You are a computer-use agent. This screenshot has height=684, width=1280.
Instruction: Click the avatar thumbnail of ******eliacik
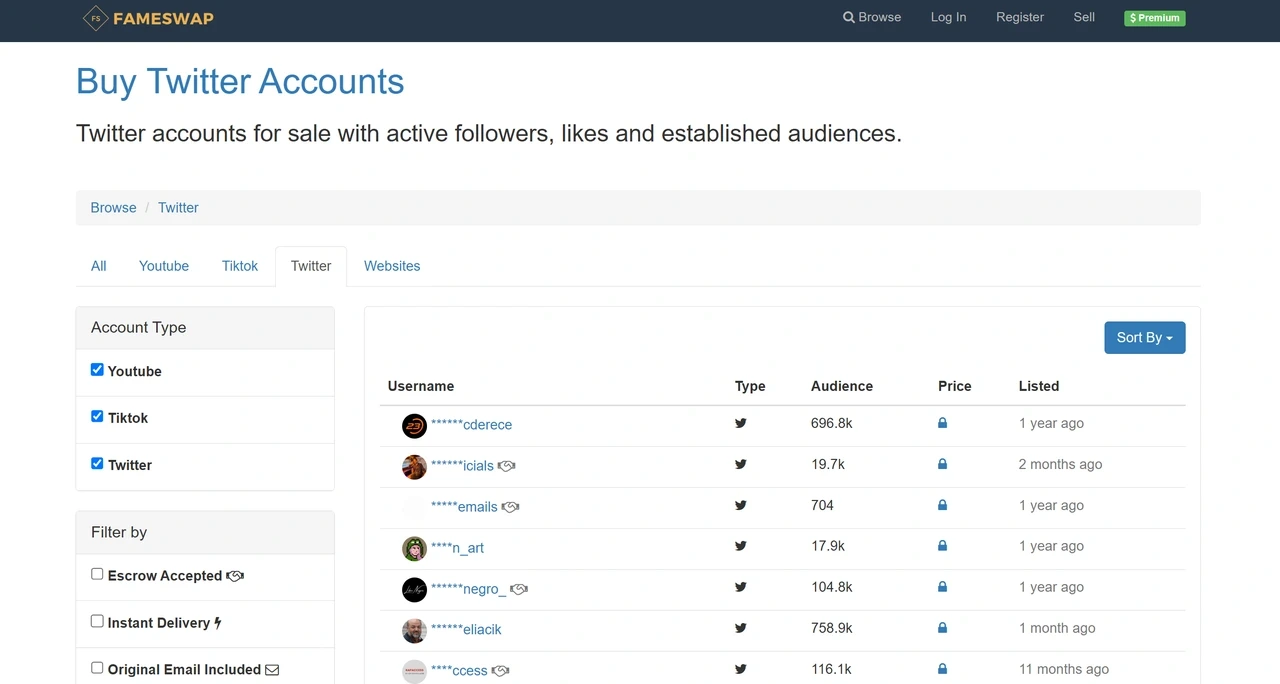click(414, 630)
